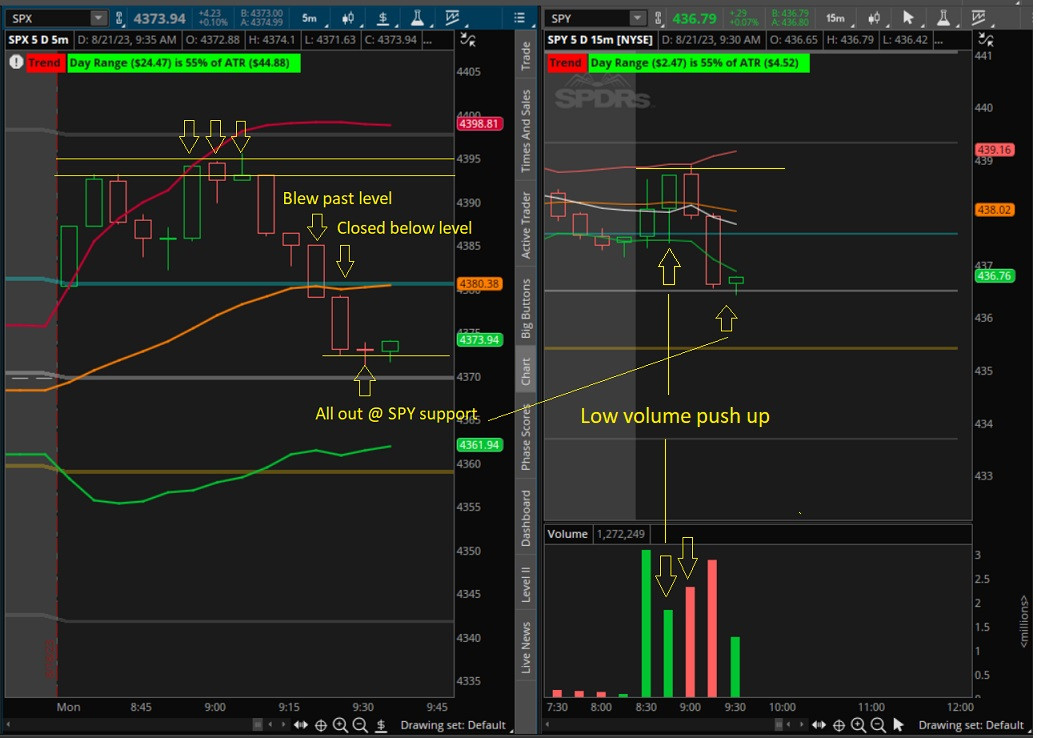Select the pointer cursor tool in SPY toolbar
The height and width of the screenshot is (738, 1037).
(x=908, y=18)
